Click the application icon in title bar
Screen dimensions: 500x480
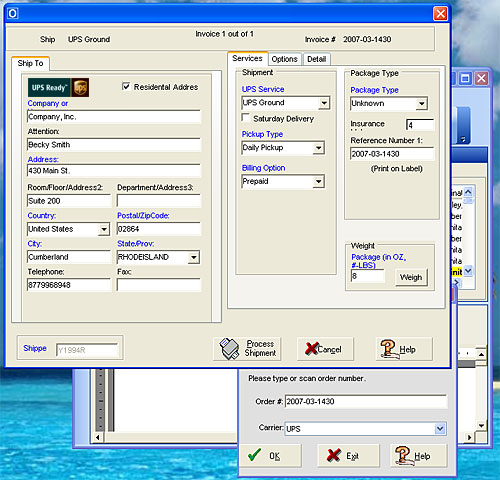coord(12,13)
